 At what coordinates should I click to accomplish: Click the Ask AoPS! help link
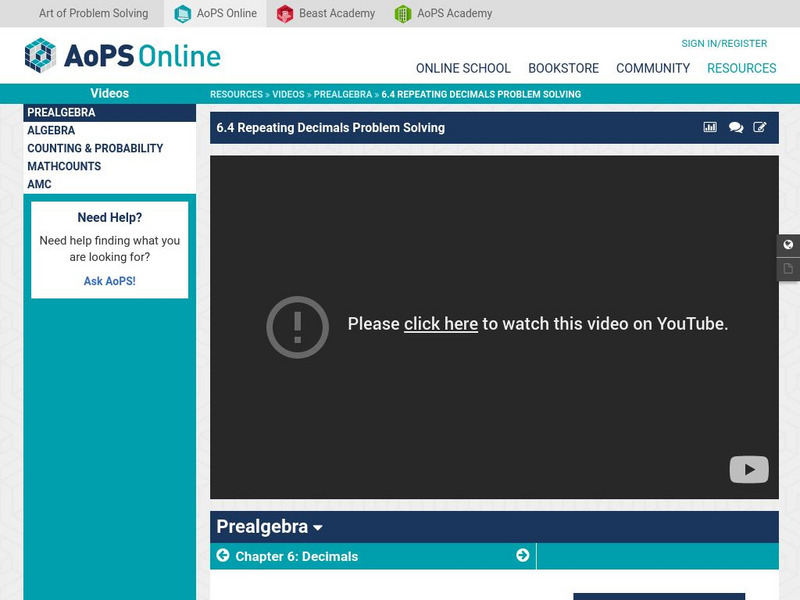(x=110, y=278)
